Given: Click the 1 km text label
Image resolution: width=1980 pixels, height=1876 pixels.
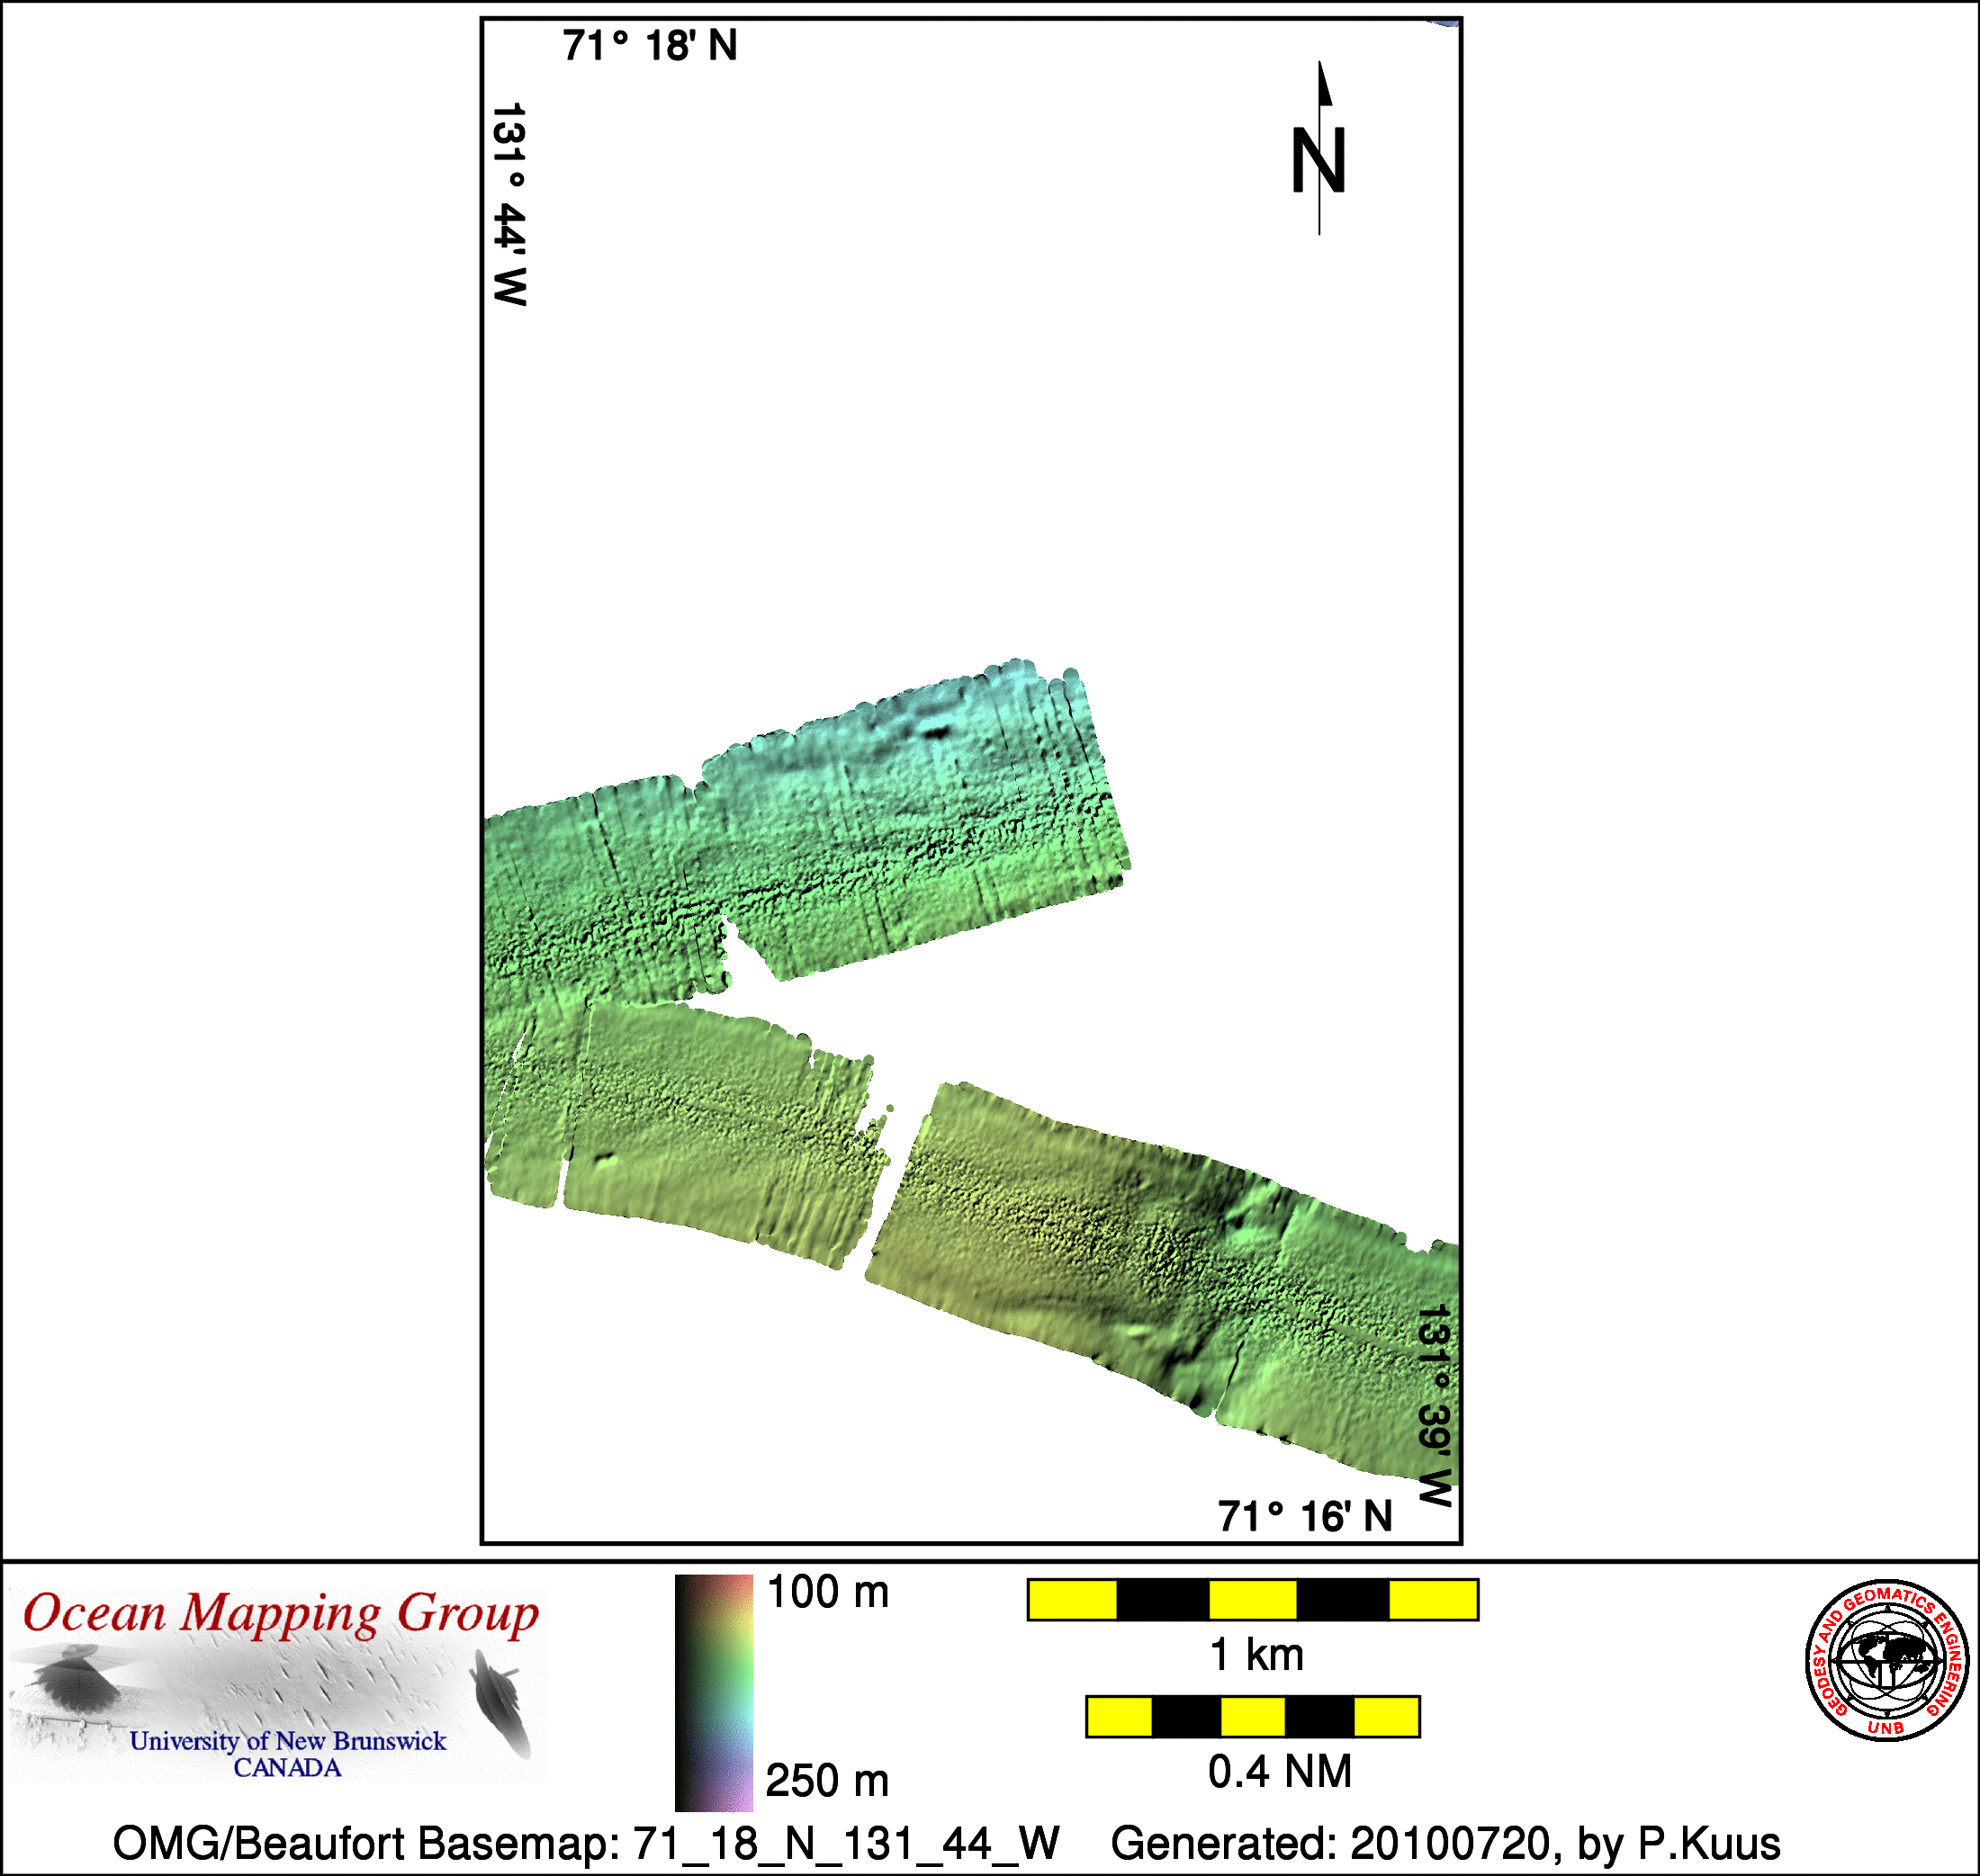Looking at the screenshot, I should click(x=1256, y=1655).
